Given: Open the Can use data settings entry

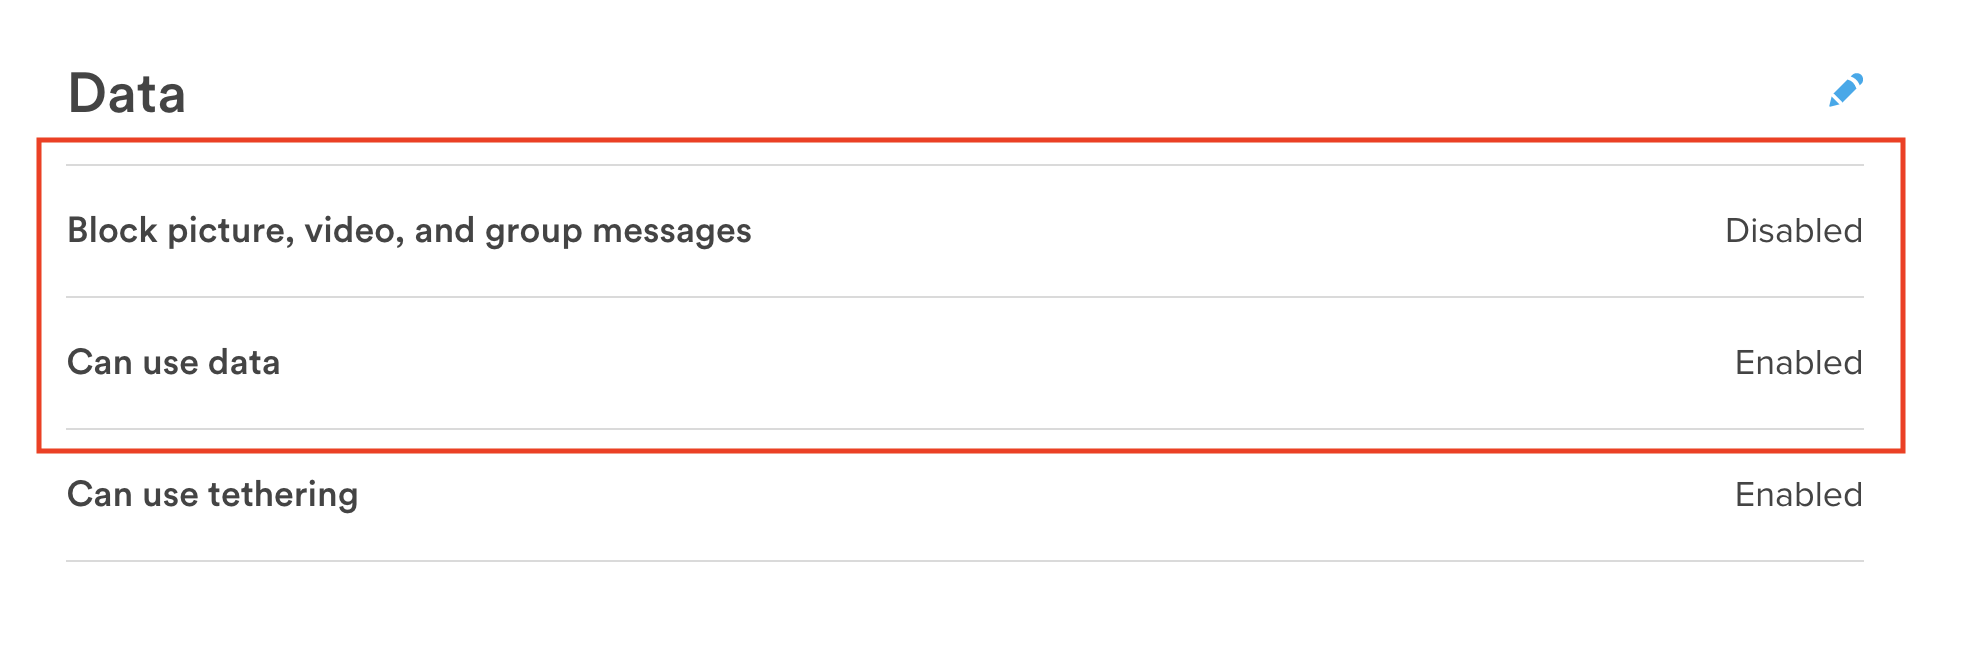Looking at the screenshot, I should coord(174,362).
